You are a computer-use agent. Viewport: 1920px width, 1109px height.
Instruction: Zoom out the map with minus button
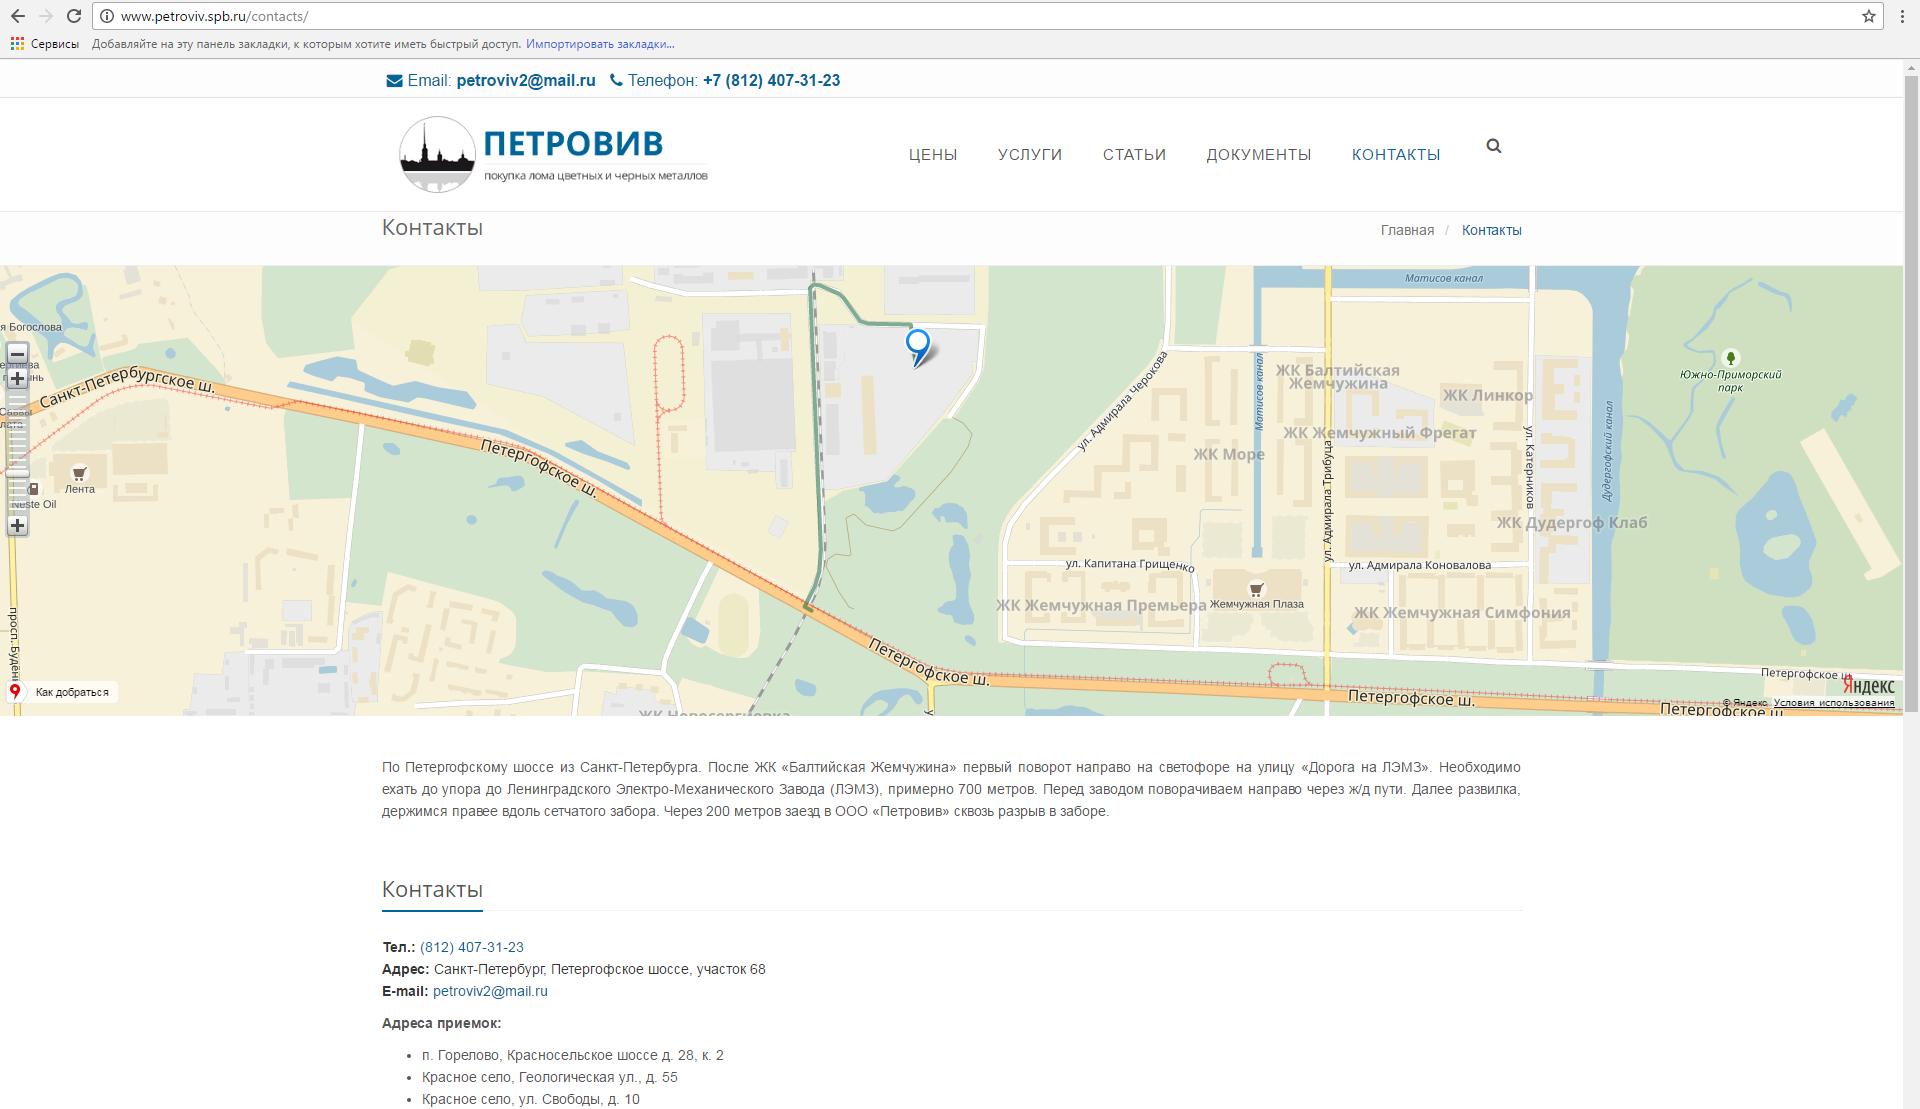(17, 354)
